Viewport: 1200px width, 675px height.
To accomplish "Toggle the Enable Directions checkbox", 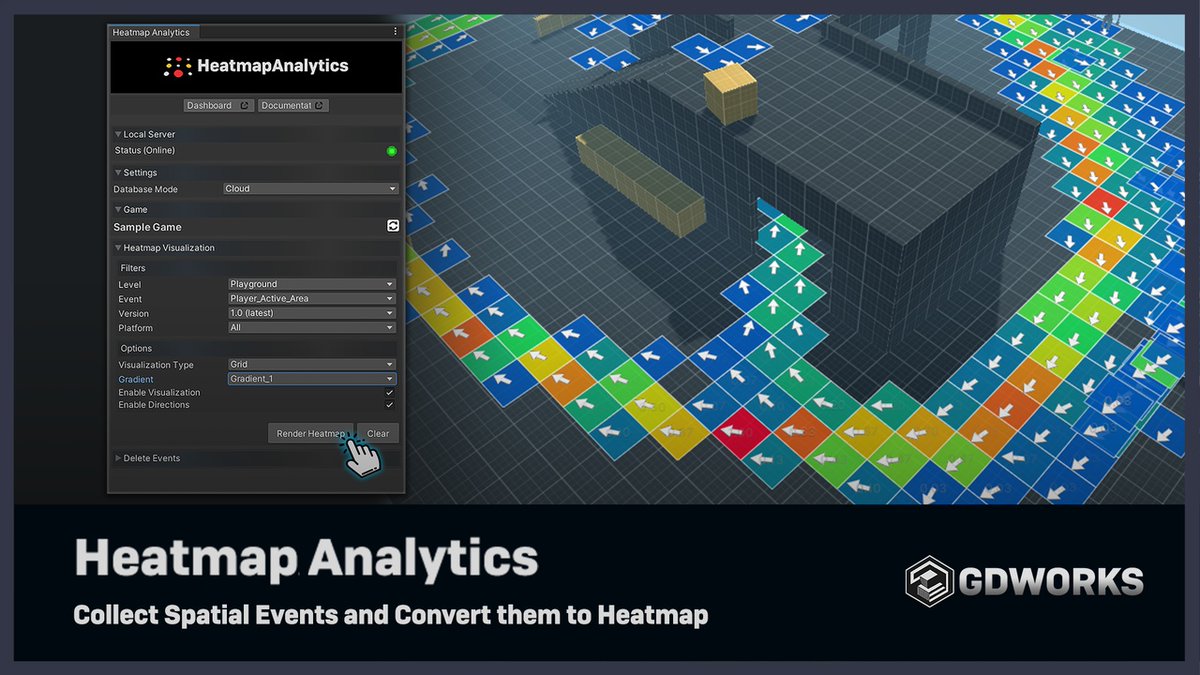I will coord(390,405).
